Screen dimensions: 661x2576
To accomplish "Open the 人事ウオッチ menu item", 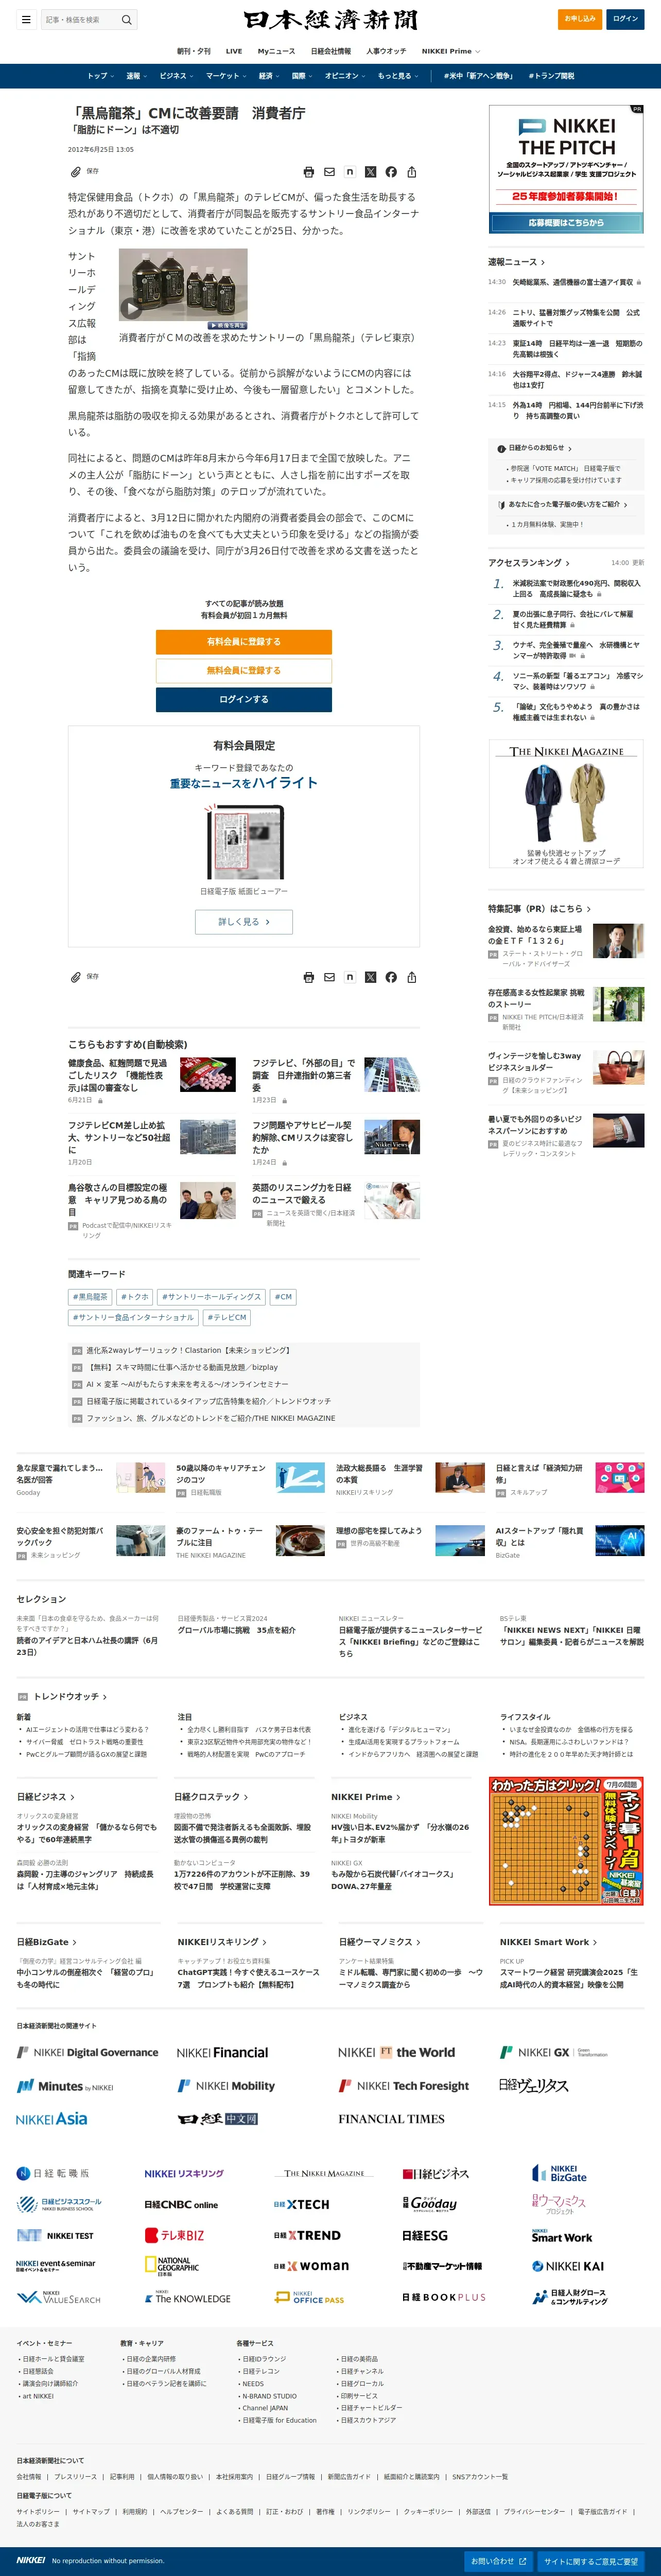I will click(386, 51).
